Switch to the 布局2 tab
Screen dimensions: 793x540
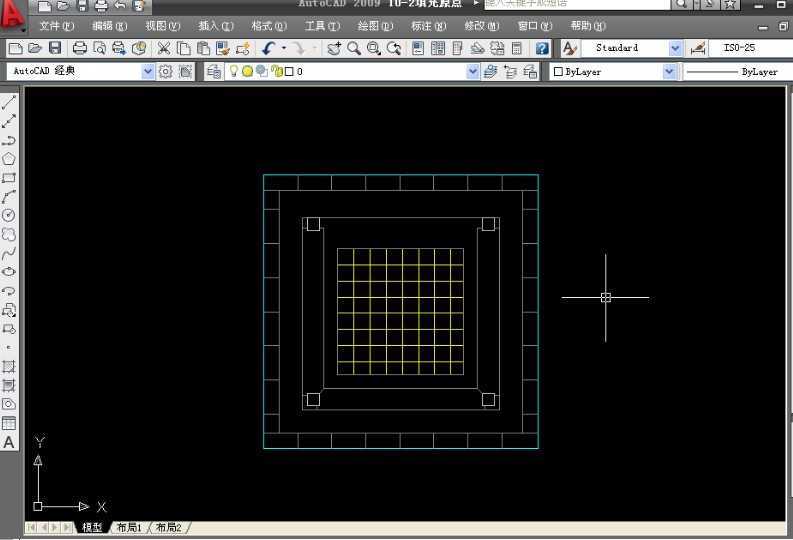pyautogui.click(x=168, y=527)
